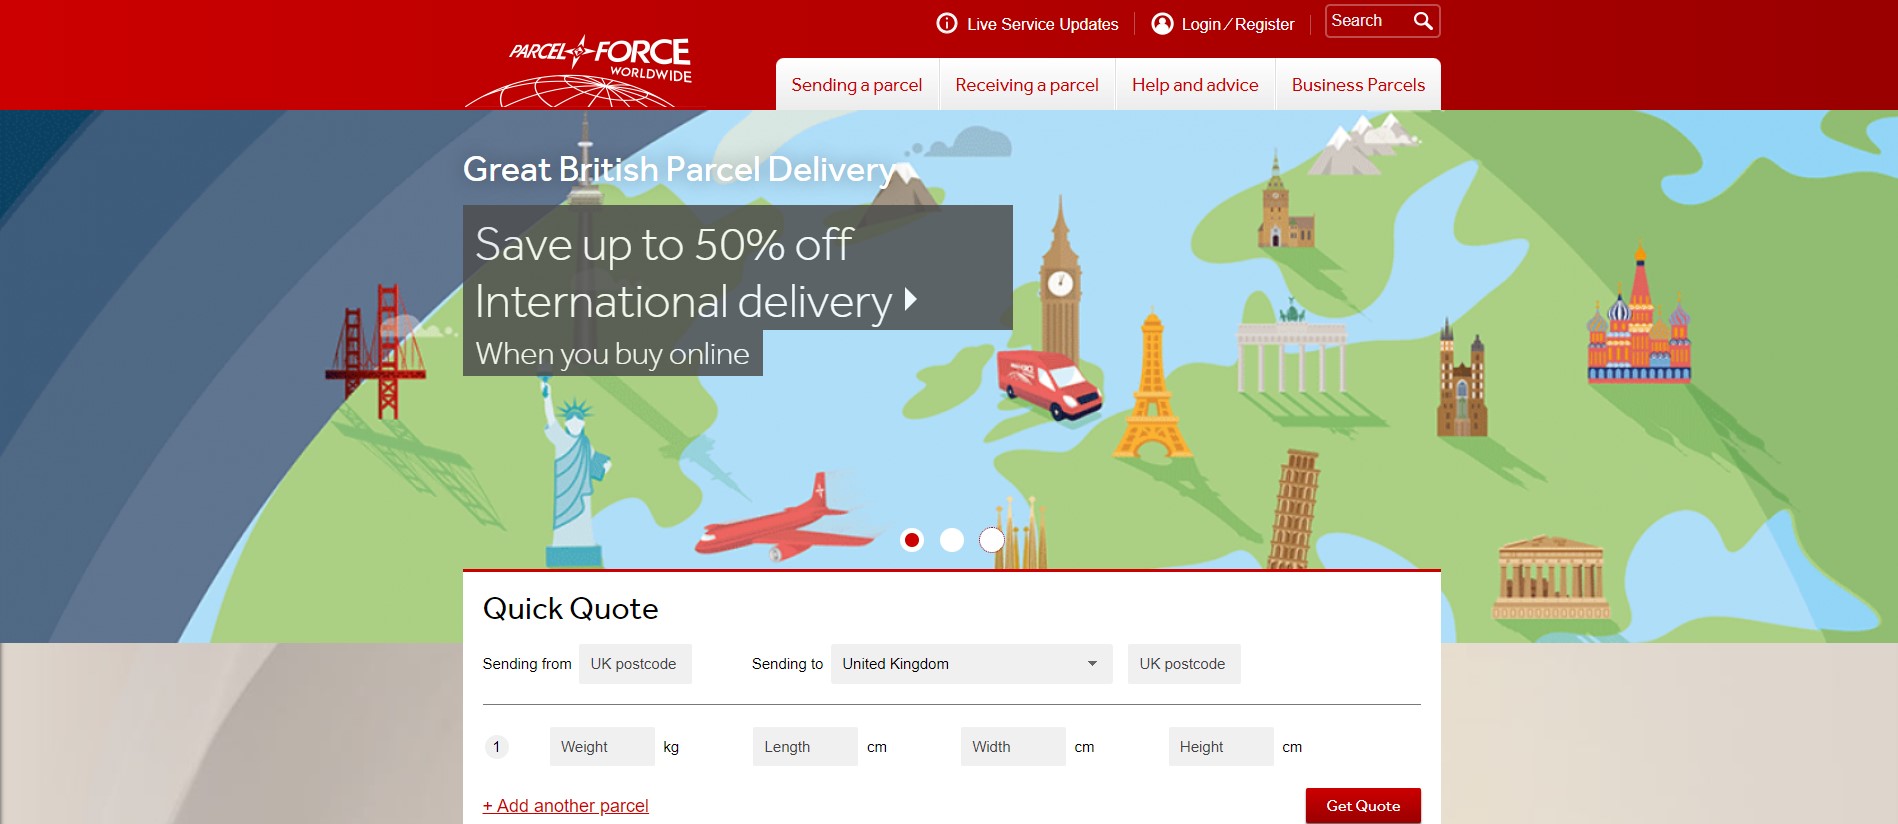Click the Length input field
The height and width of the screenshot is (824, 1898).
click(x=805, y=747)
